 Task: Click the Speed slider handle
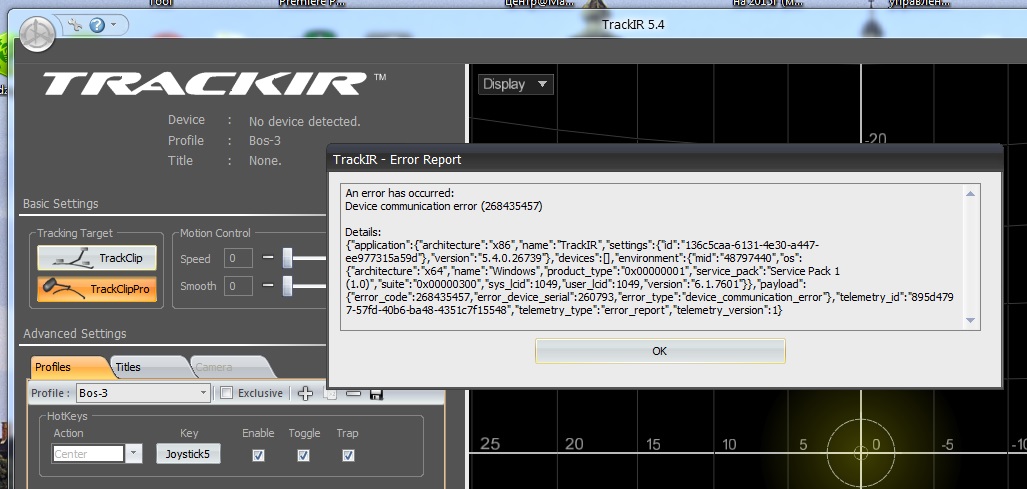[287, 258]
